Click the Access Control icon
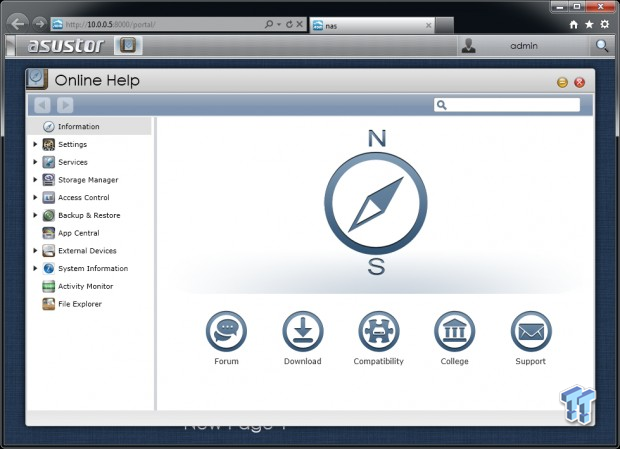Viewport: 620px width, 449px height. [x=49, y=197]
